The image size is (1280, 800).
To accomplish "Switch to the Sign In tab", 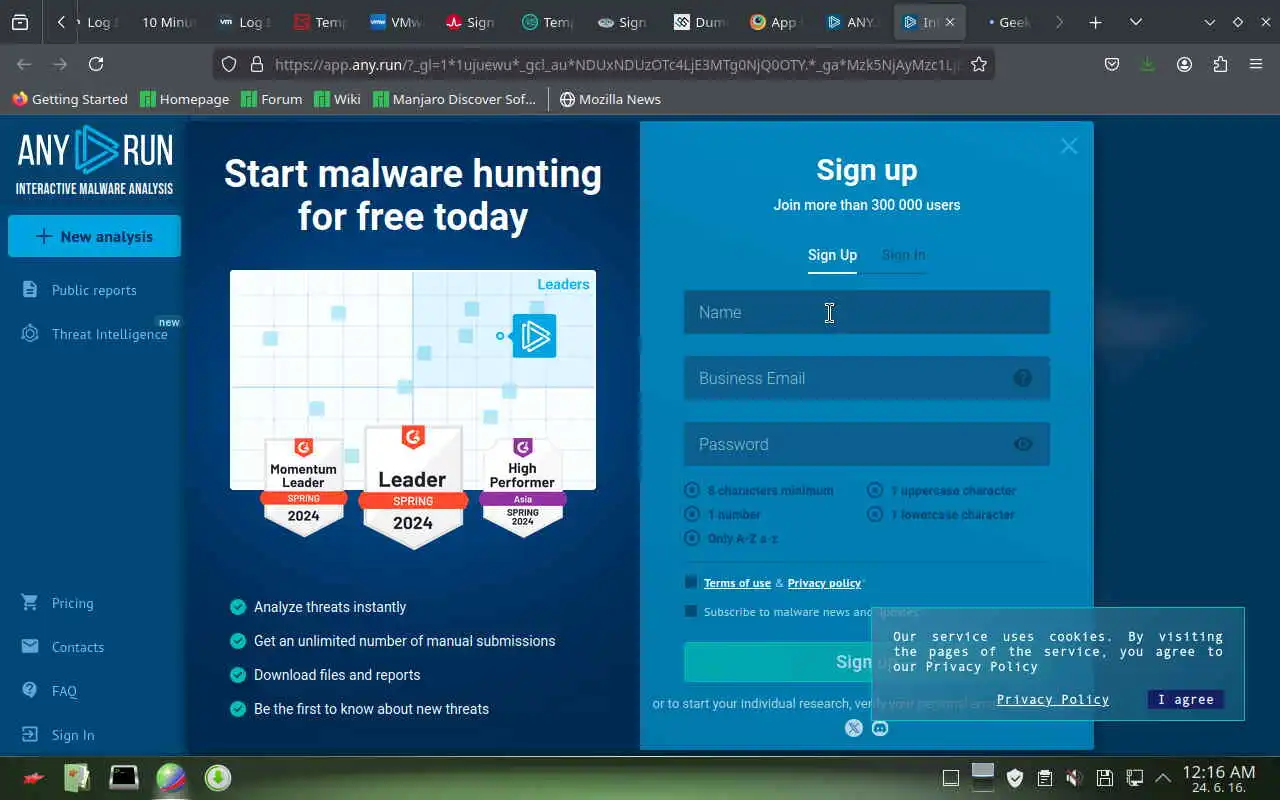I will (903, 255).
